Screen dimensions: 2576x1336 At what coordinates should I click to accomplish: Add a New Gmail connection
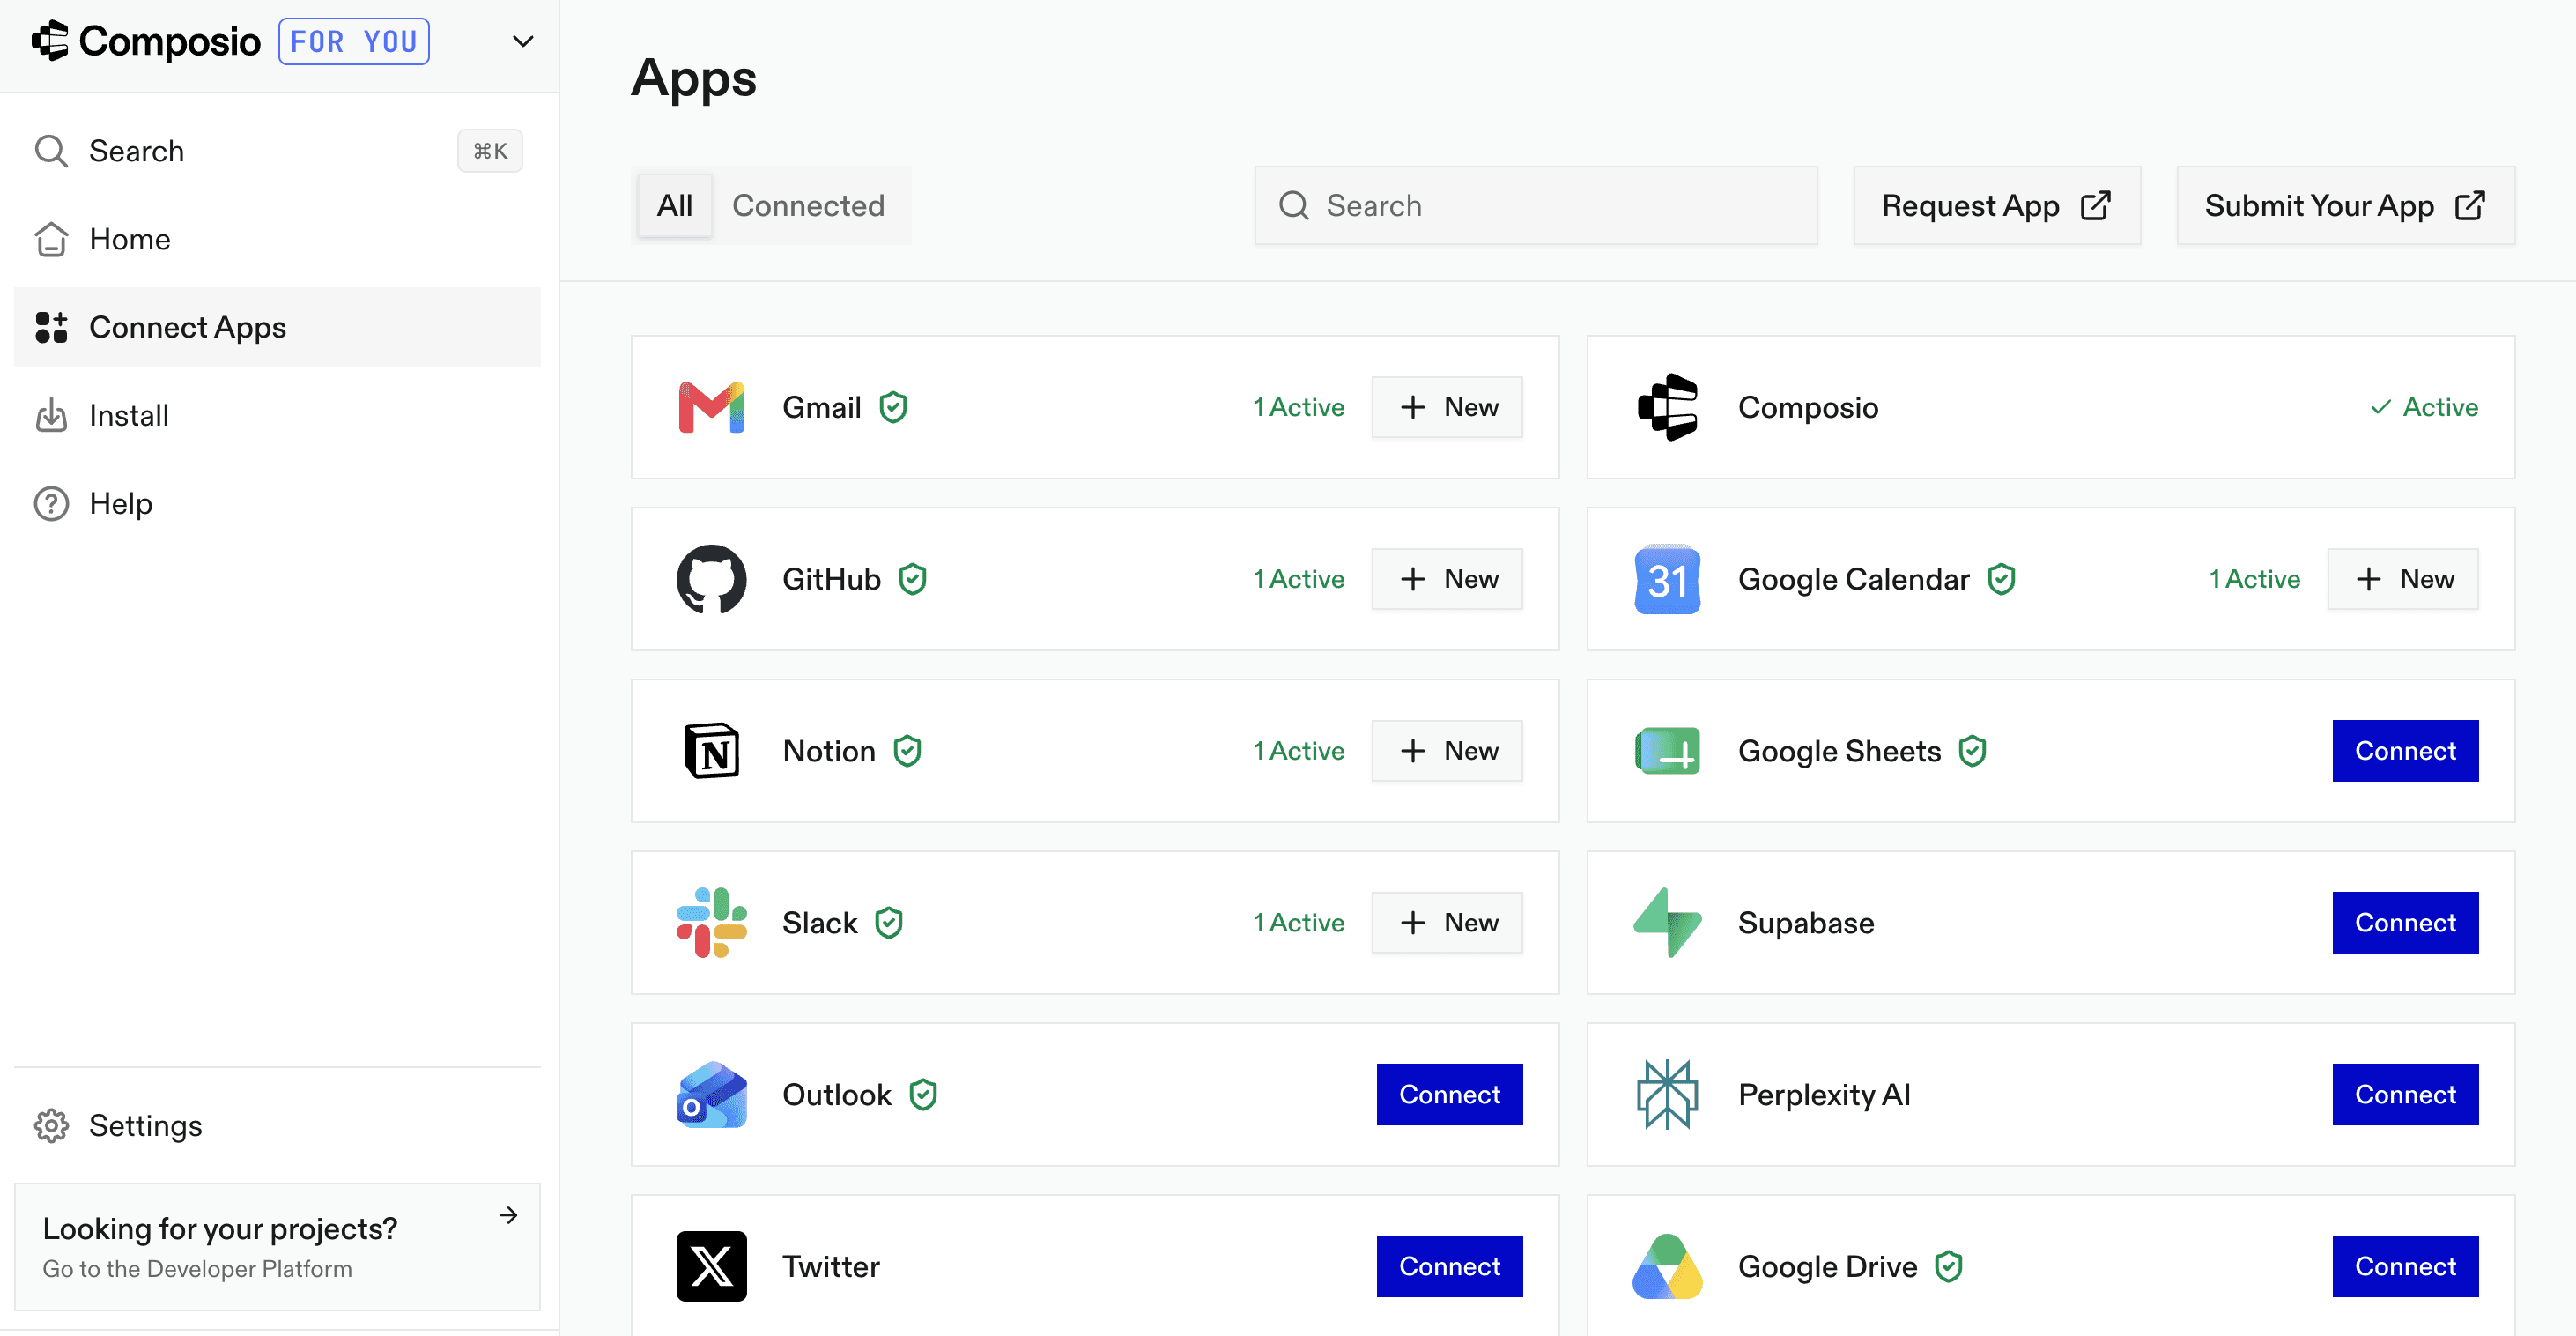point(1447,407)
